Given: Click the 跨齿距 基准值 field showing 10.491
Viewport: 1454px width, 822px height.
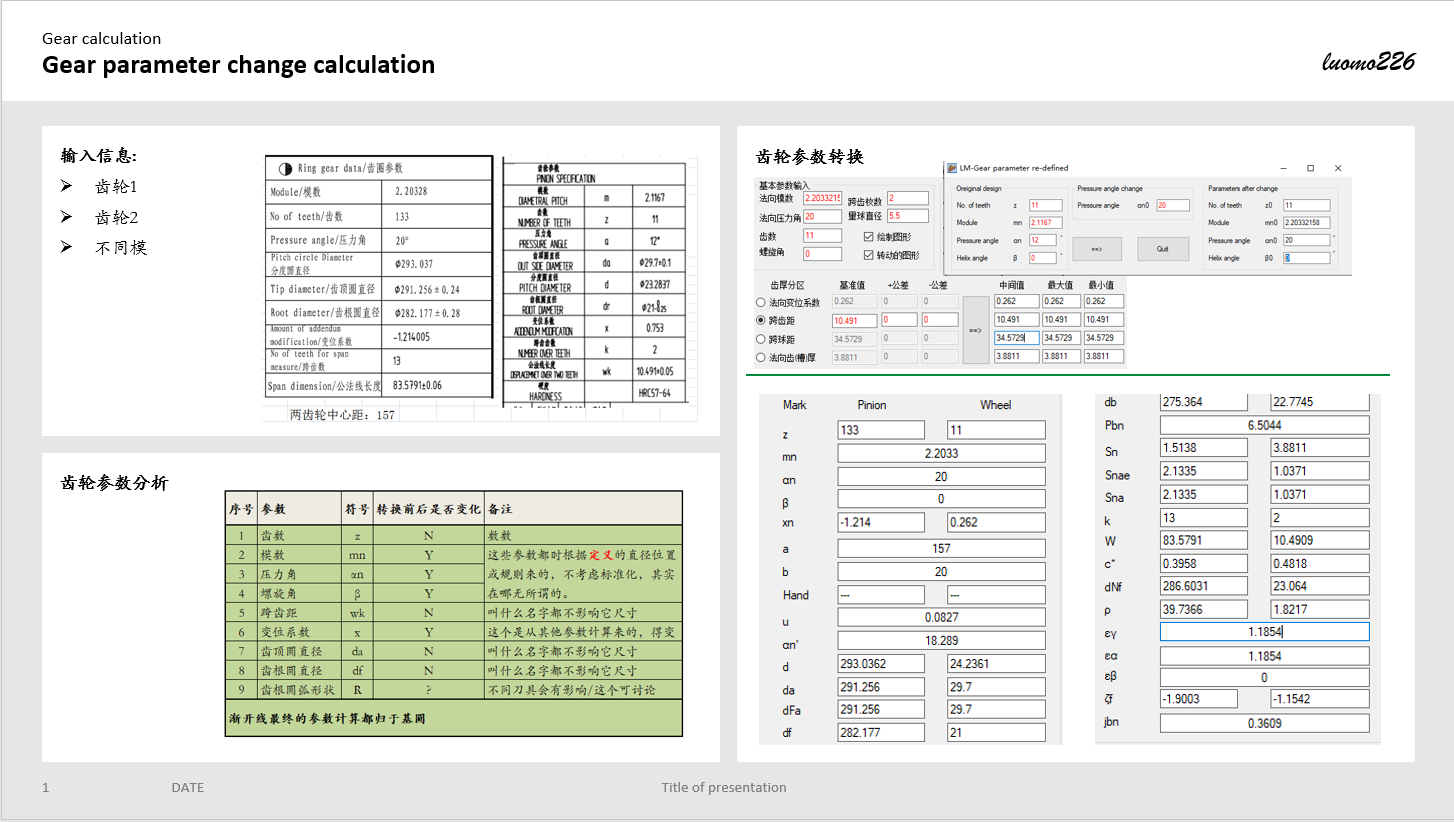Looking at the screenshot, I should click(855, 320).
